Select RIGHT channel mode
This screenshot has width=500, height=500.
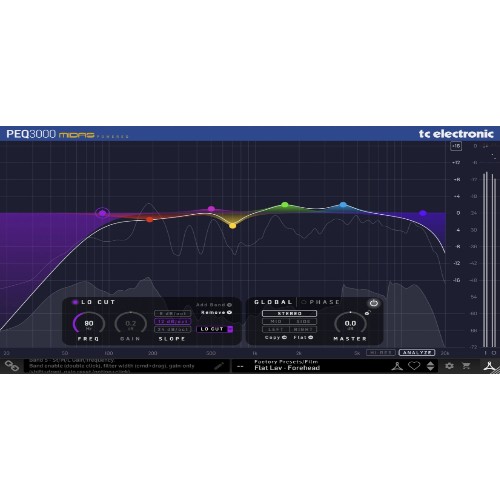point(303,329)
